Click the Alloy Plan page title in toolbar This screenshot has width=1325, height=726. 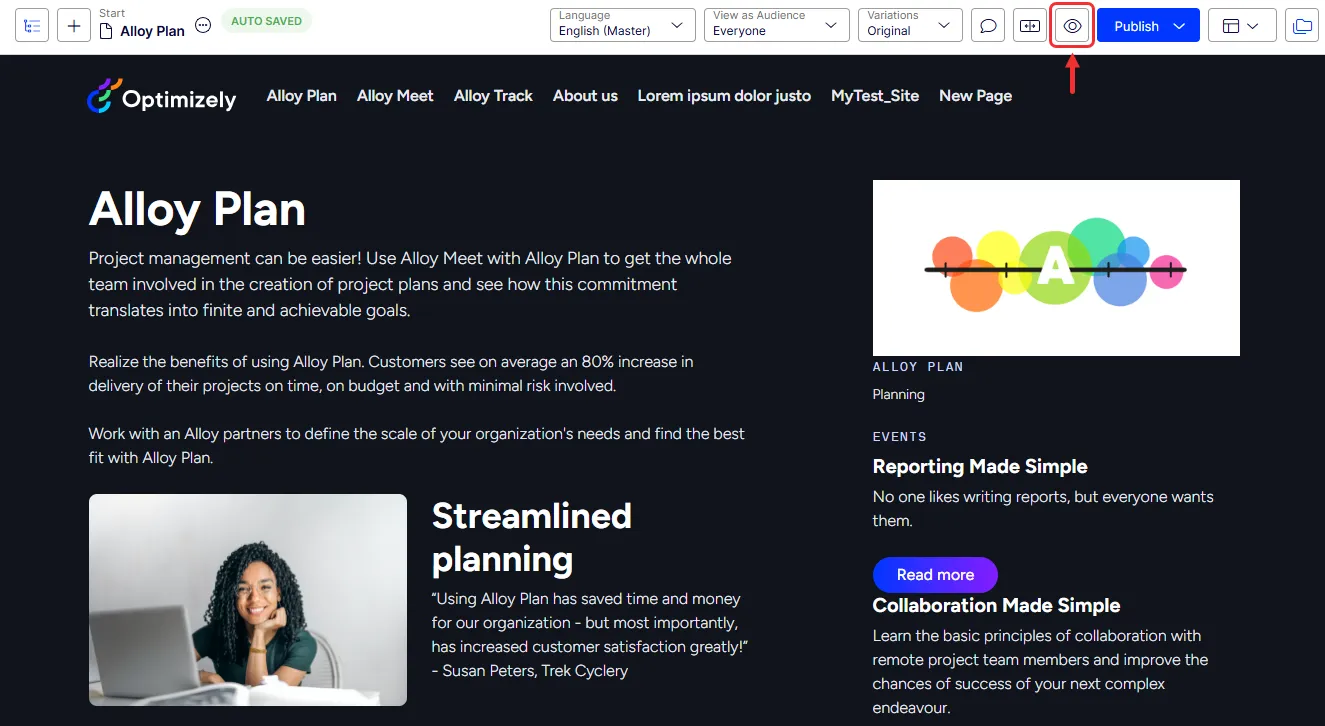coord(152,31)
